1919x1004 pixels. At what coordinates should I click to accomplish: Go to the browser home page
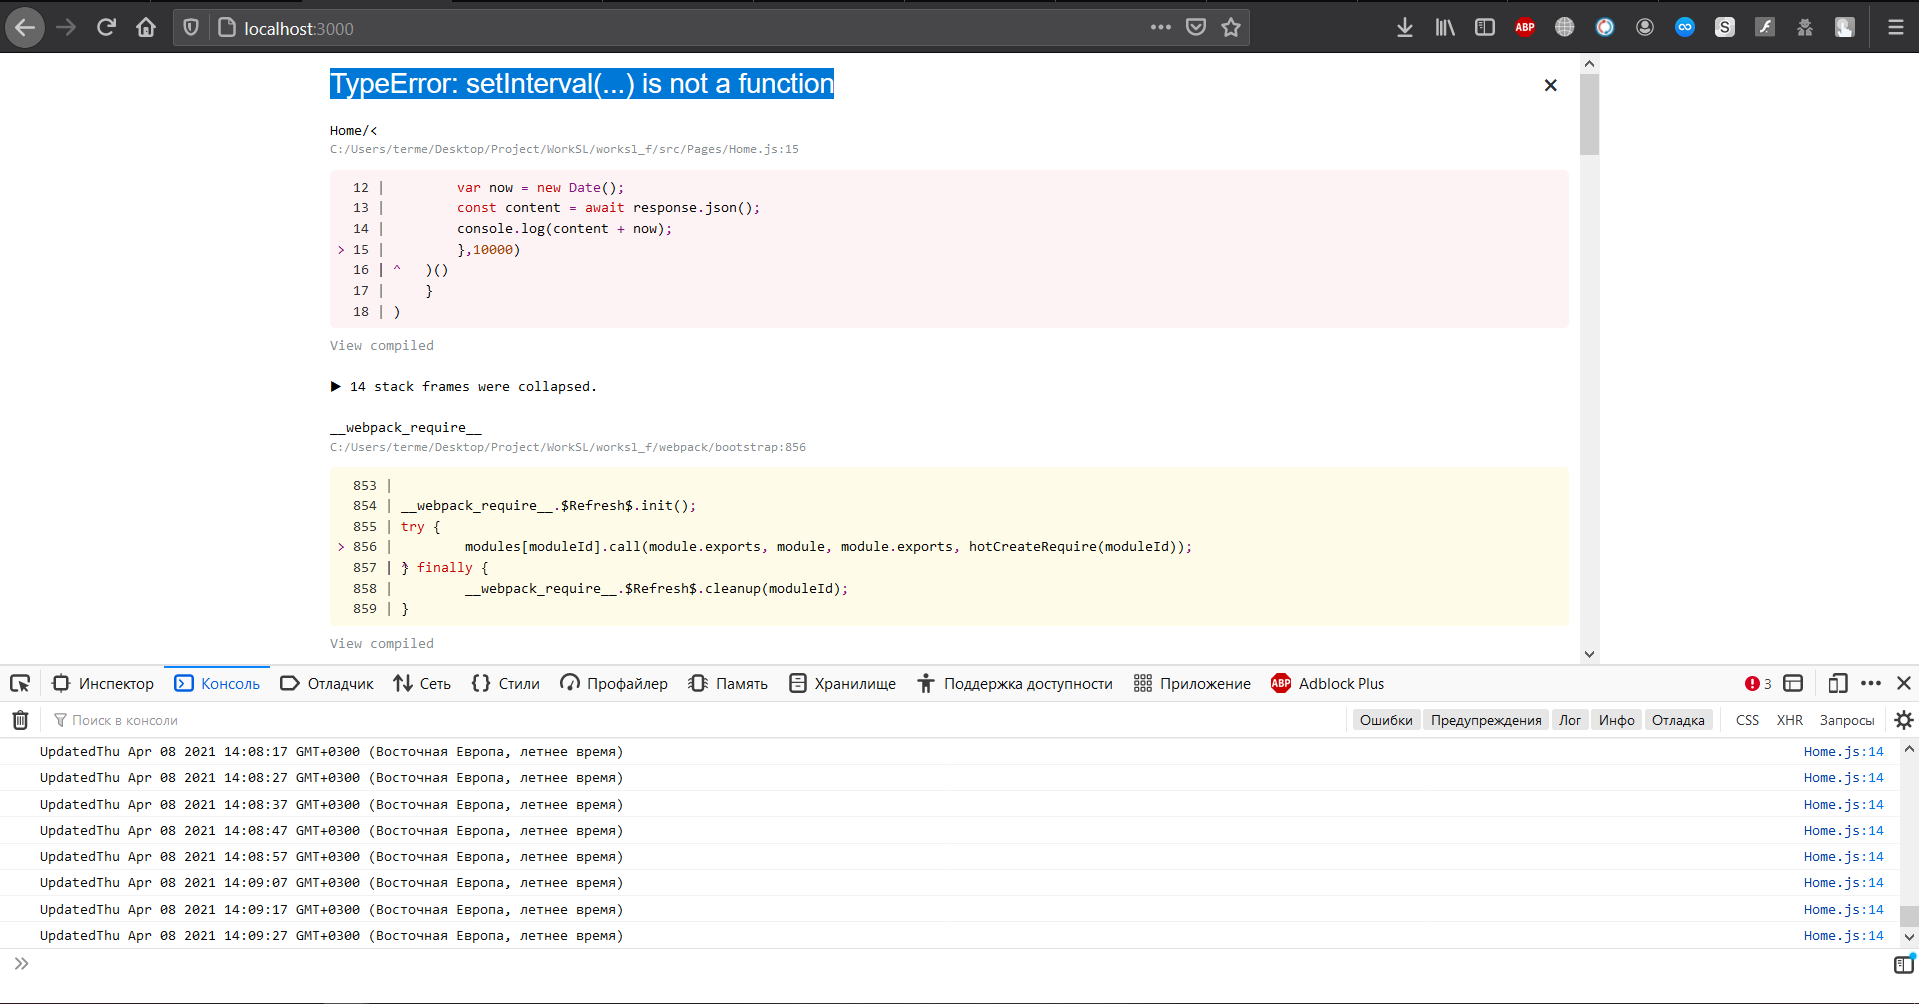click(x=146, y=28)
